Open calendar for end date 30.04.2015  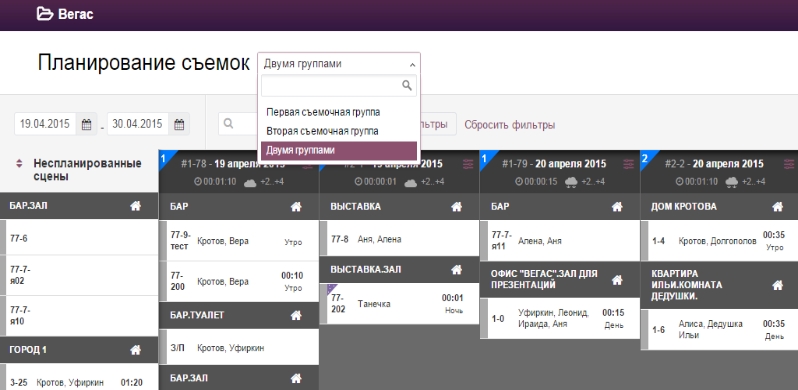point(179,124)
